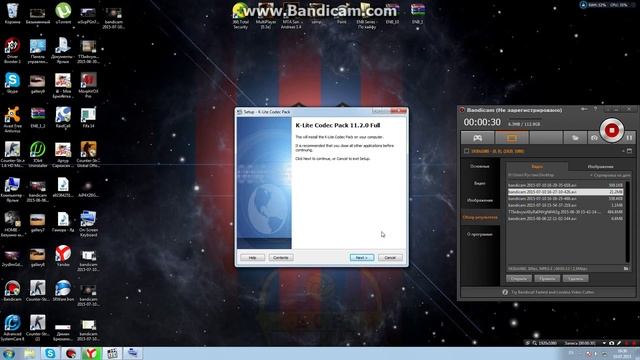This screenshot has height=360, width=640.
Task: Click Bandicam key icon in title bar
Action: [x=584, y=109]
